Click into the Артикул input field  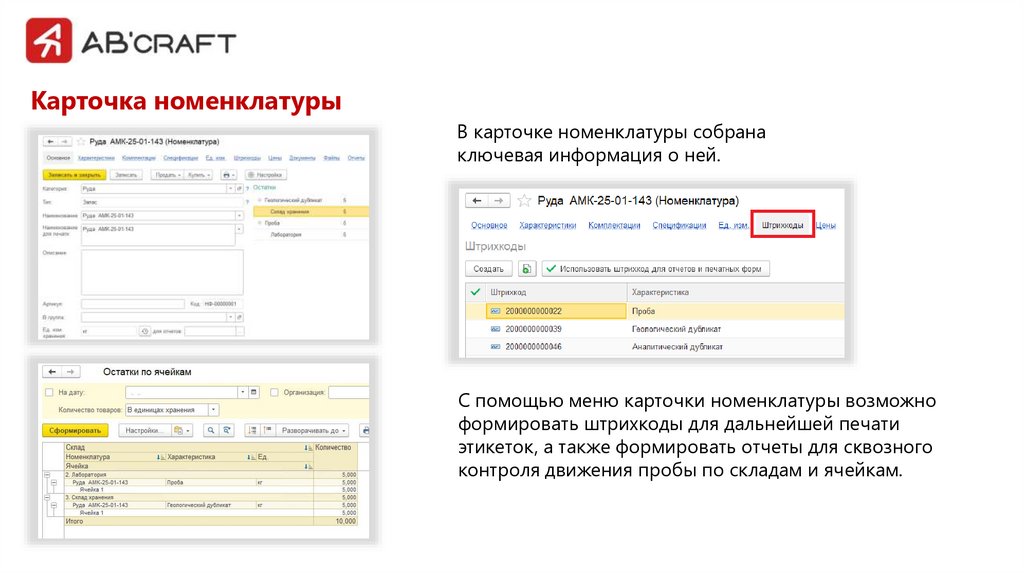point(133,304)
